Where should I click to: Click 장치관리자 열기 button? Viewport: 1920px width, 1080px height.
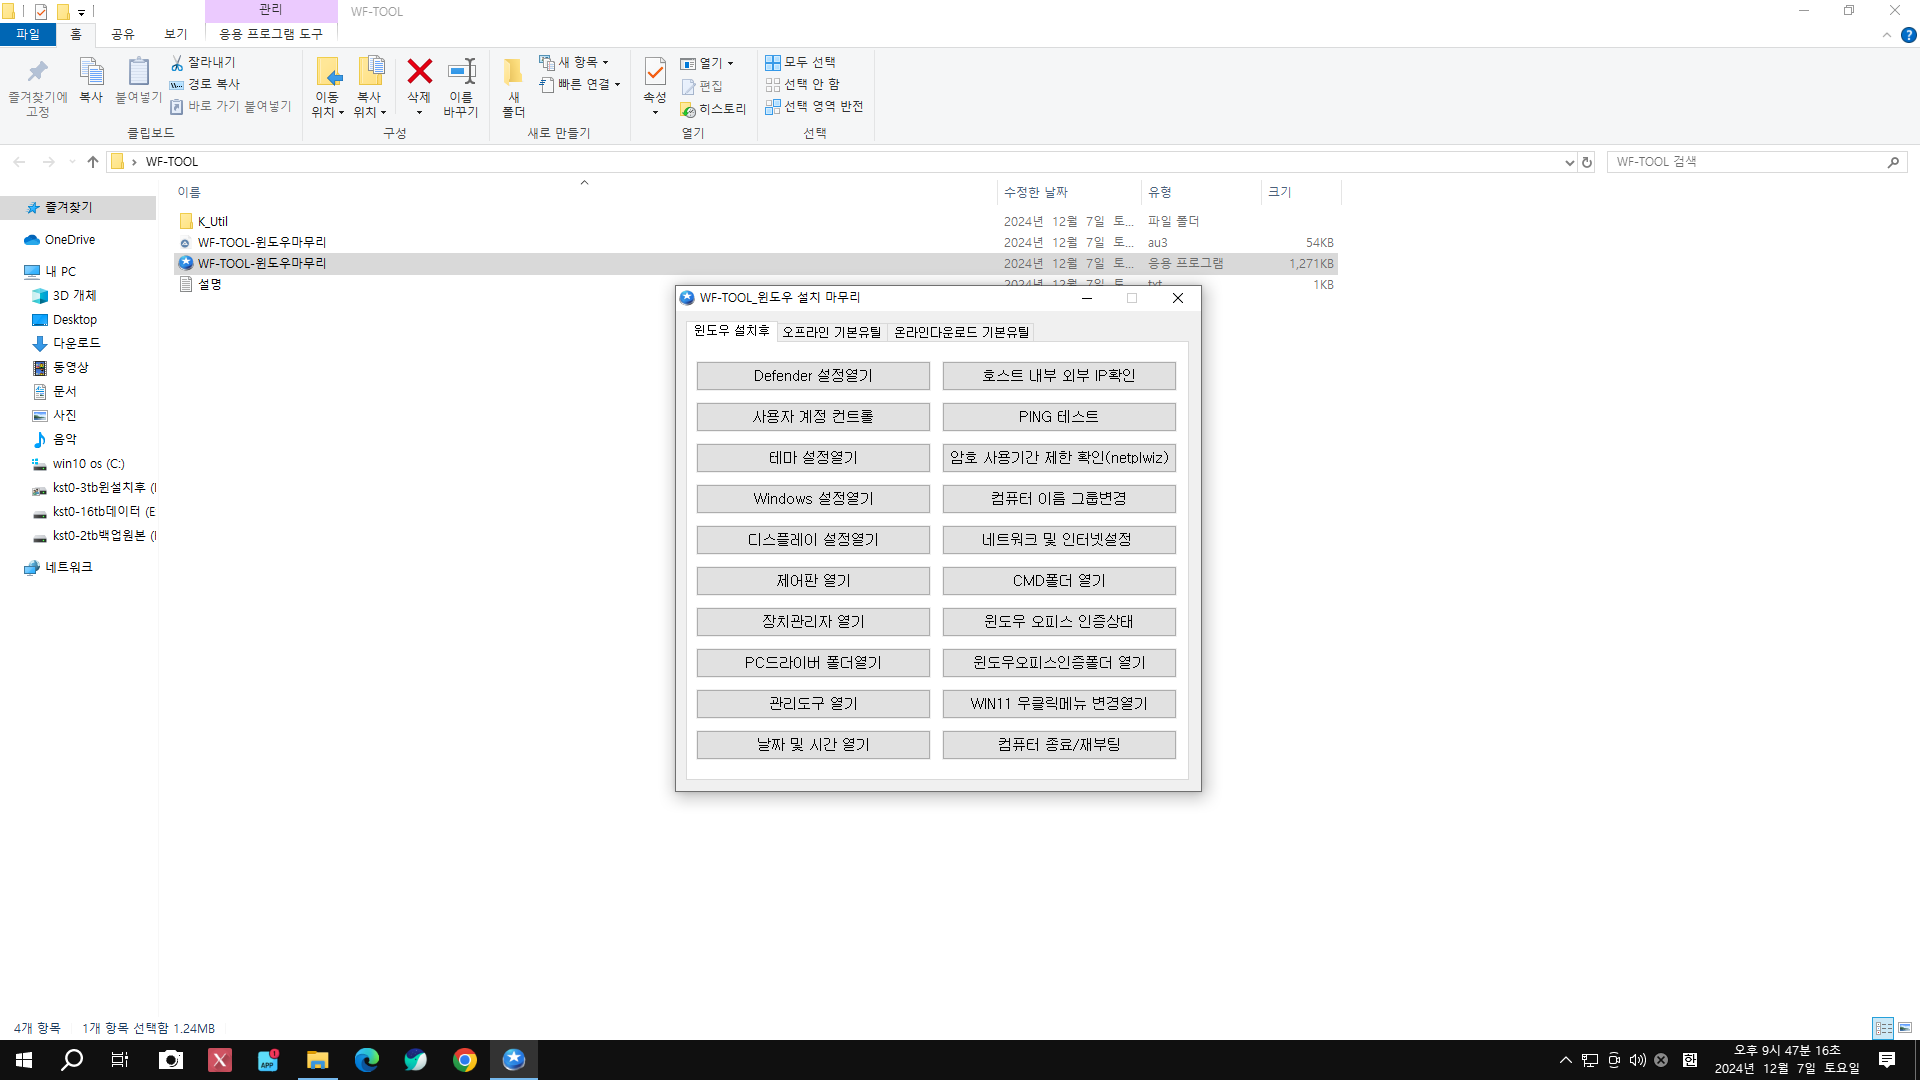point(813,622)
